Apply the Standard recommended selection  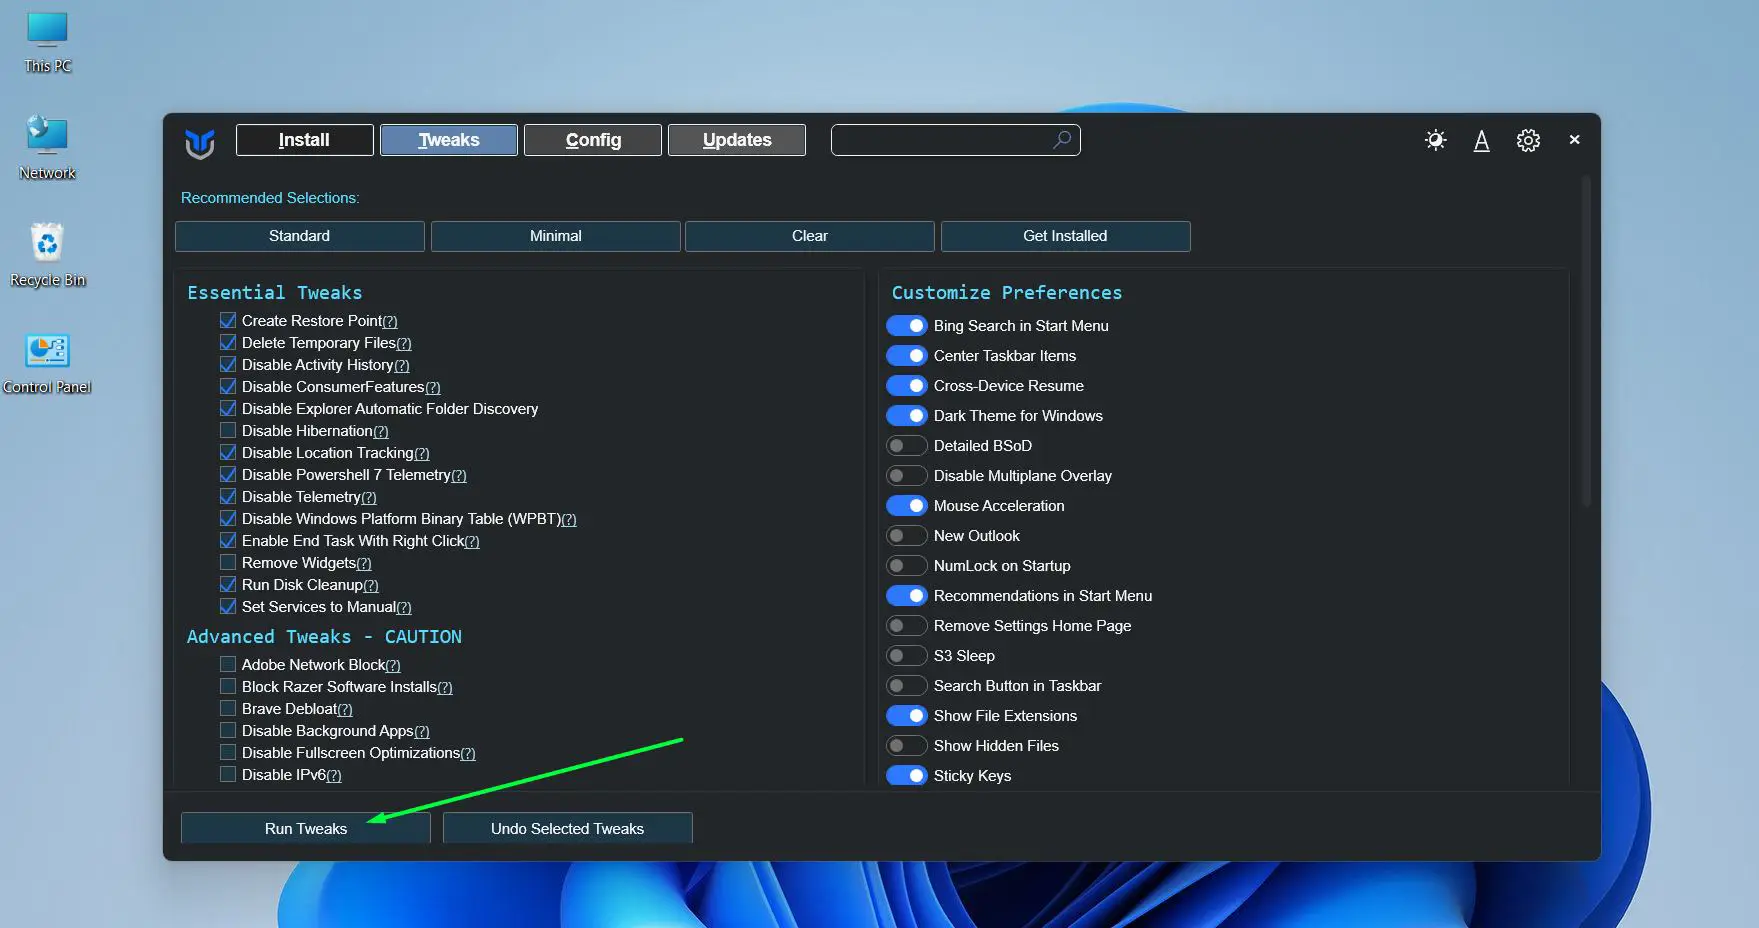coord(299,236)
